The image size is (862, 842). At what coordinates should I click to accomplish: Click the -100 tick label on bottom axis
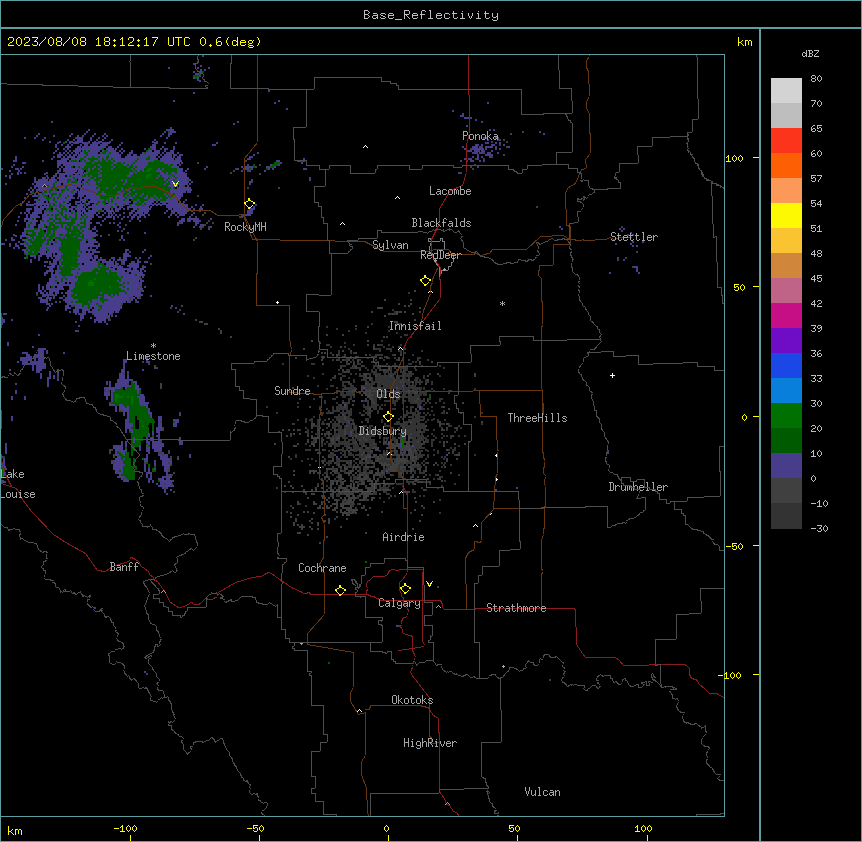point(125,828)
